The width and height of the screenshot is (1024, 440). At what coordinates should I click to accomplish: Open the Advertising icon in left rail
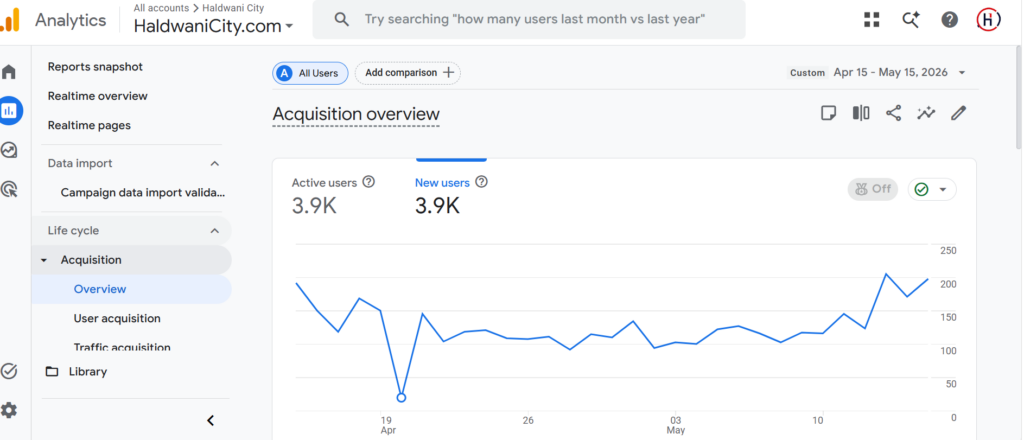coord(9,189)
